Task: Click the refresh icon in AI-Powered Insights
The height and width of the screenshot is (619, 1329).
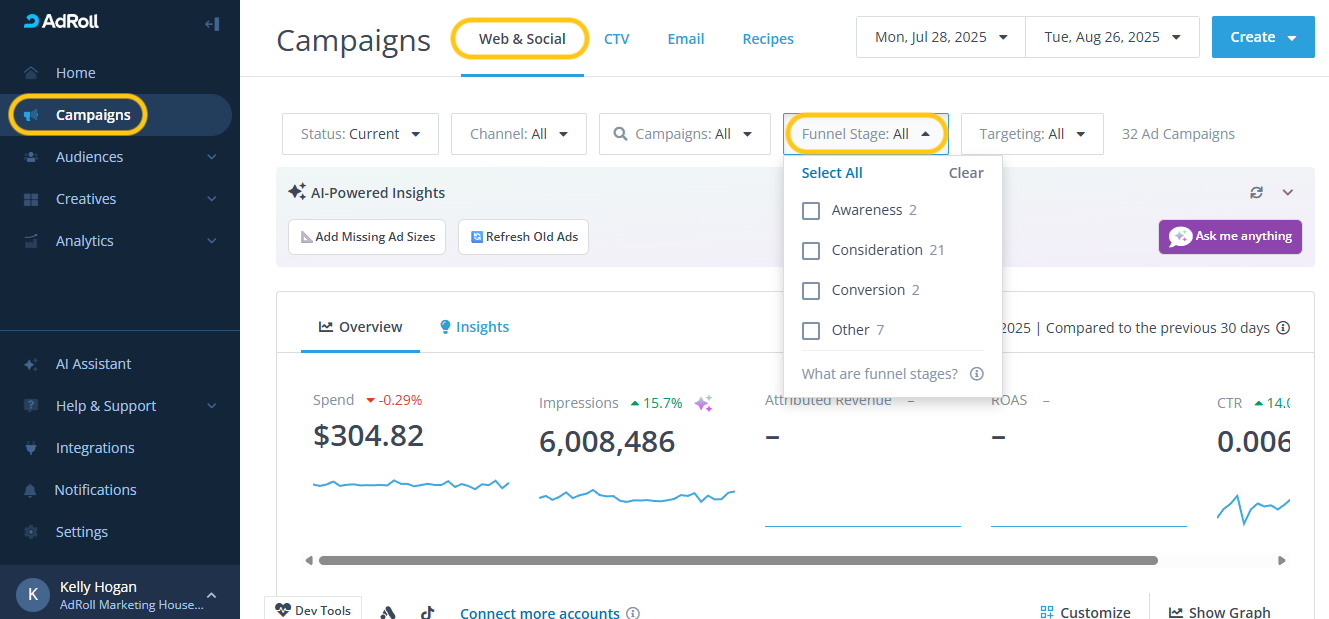Action: point(1257,192)
